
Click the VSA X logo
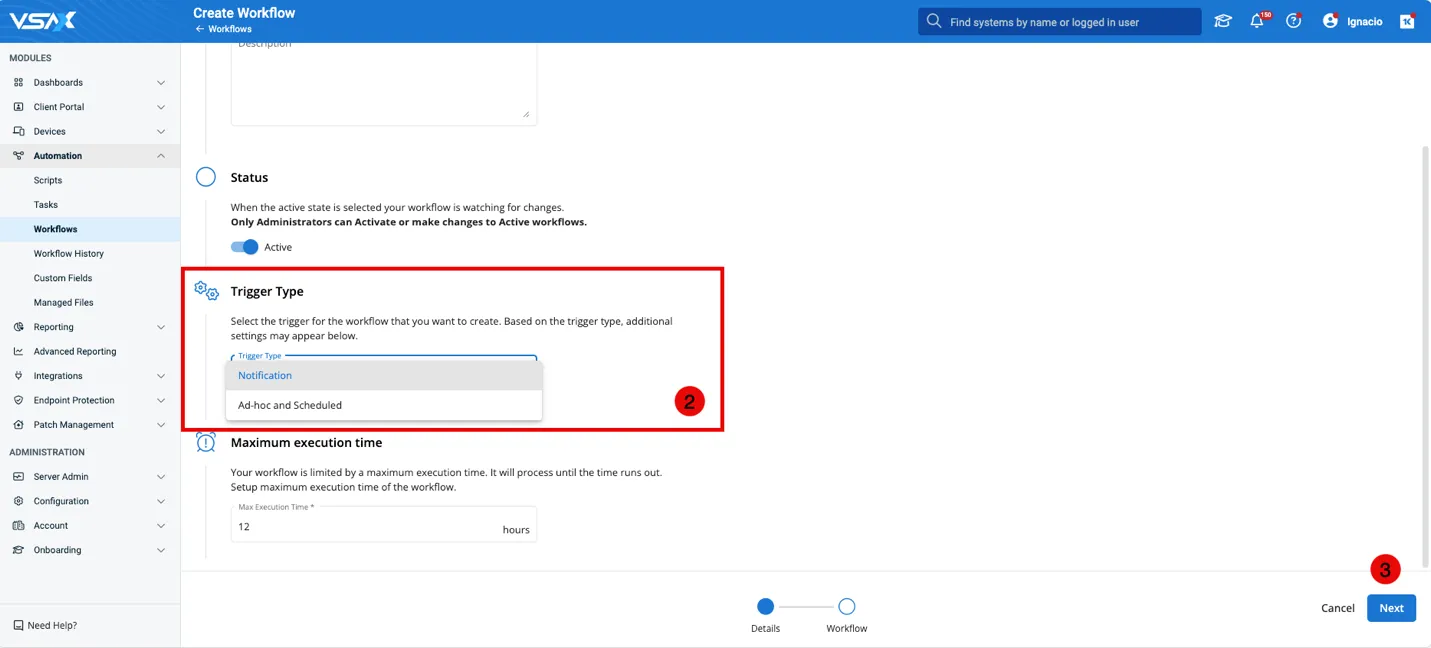pos(42,21)
